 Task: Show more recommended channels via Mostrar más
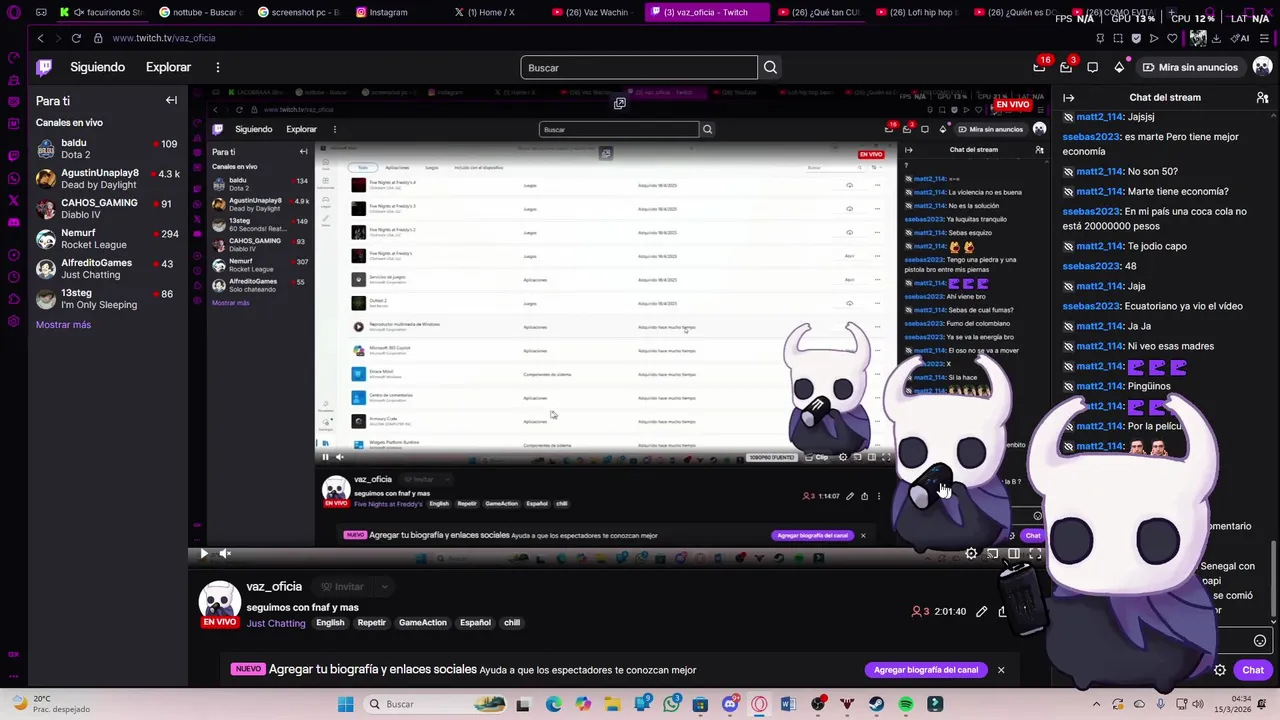click(x=63, y=325)
